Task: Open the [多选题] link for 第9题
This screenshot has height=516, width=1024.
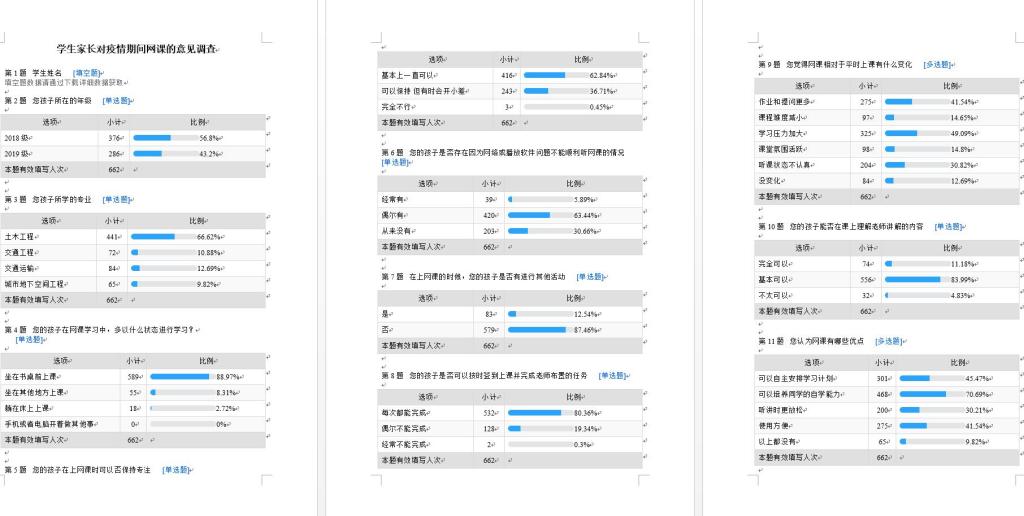Action: click(x=940, y=65)
